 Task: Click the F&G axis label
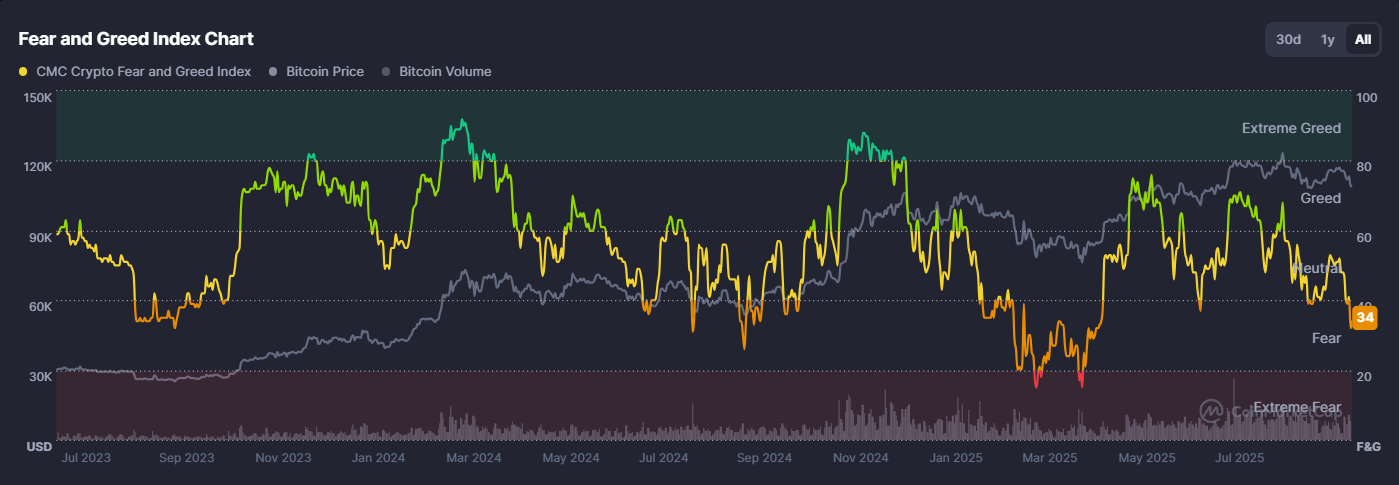point(1369,445)
